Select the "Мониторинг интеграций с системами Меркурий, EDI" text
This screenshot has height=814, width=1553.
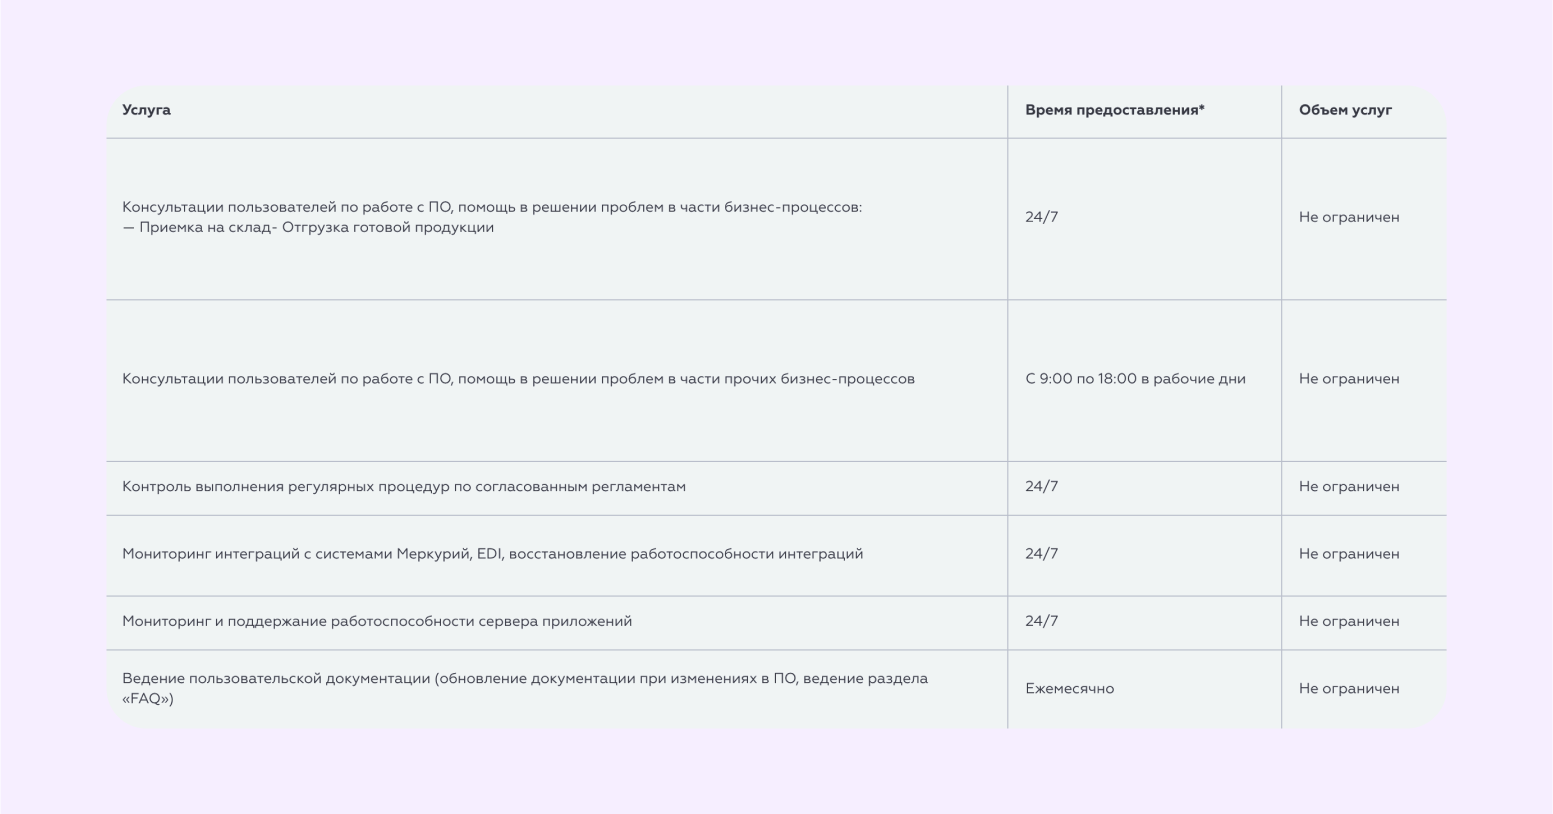click(x=492, y=554)
